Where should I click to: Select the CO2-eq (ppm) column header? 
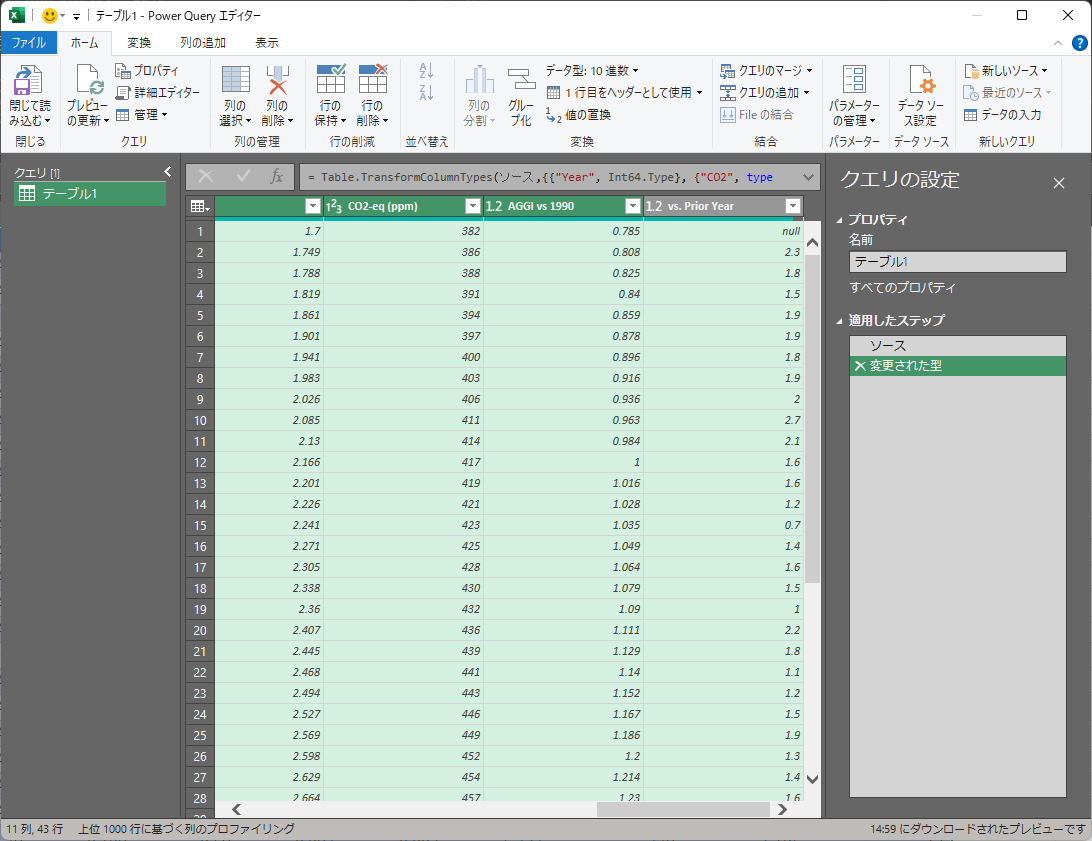pos(403,206)
